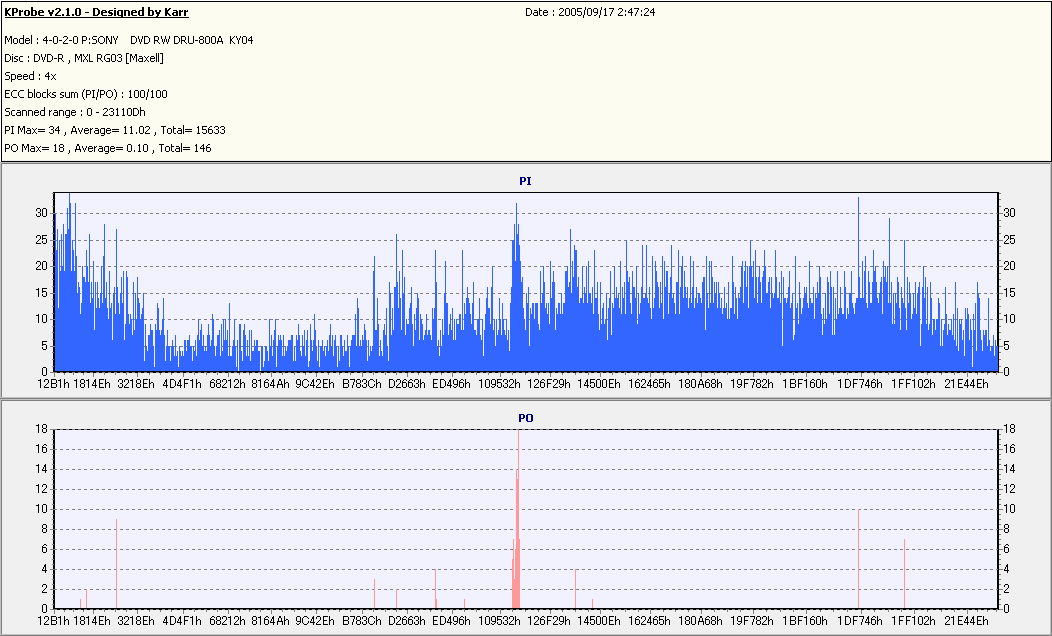This screenshot has width=1052, height=636.
Task: Select the Disc DVD-R MXL RG03 [Maxell] line
Action: tap(84, 58)
